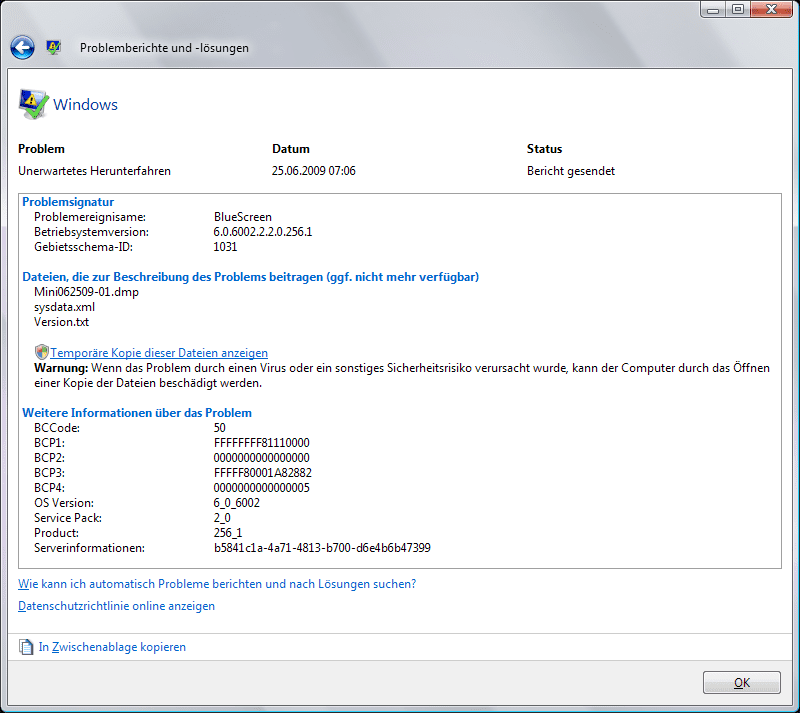Click the blue back arrow button
Image resolution: width=800 pixels, height=713 pixels.
(x=22, y=47)
